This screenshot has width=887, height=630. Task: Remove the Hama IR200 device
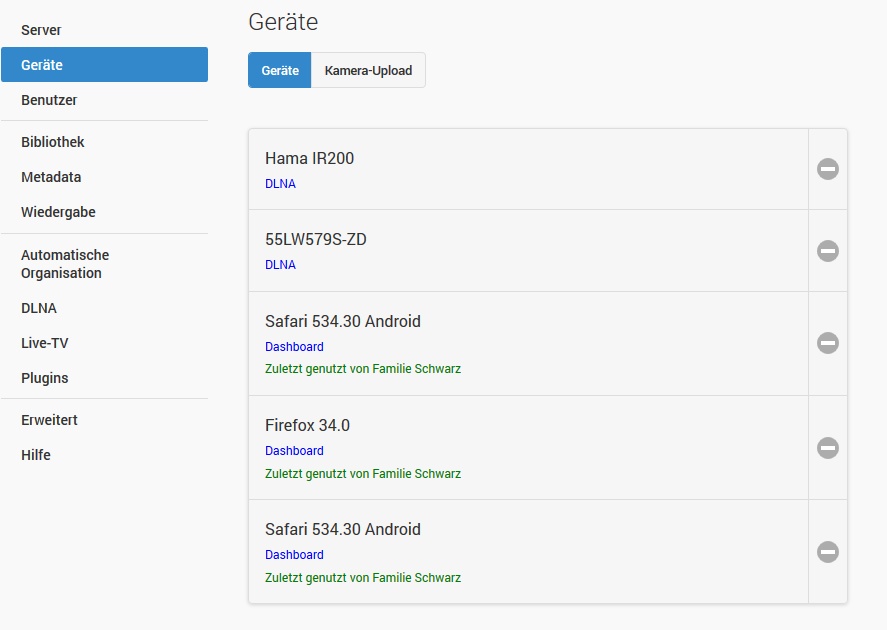click(x=827, y=169)
